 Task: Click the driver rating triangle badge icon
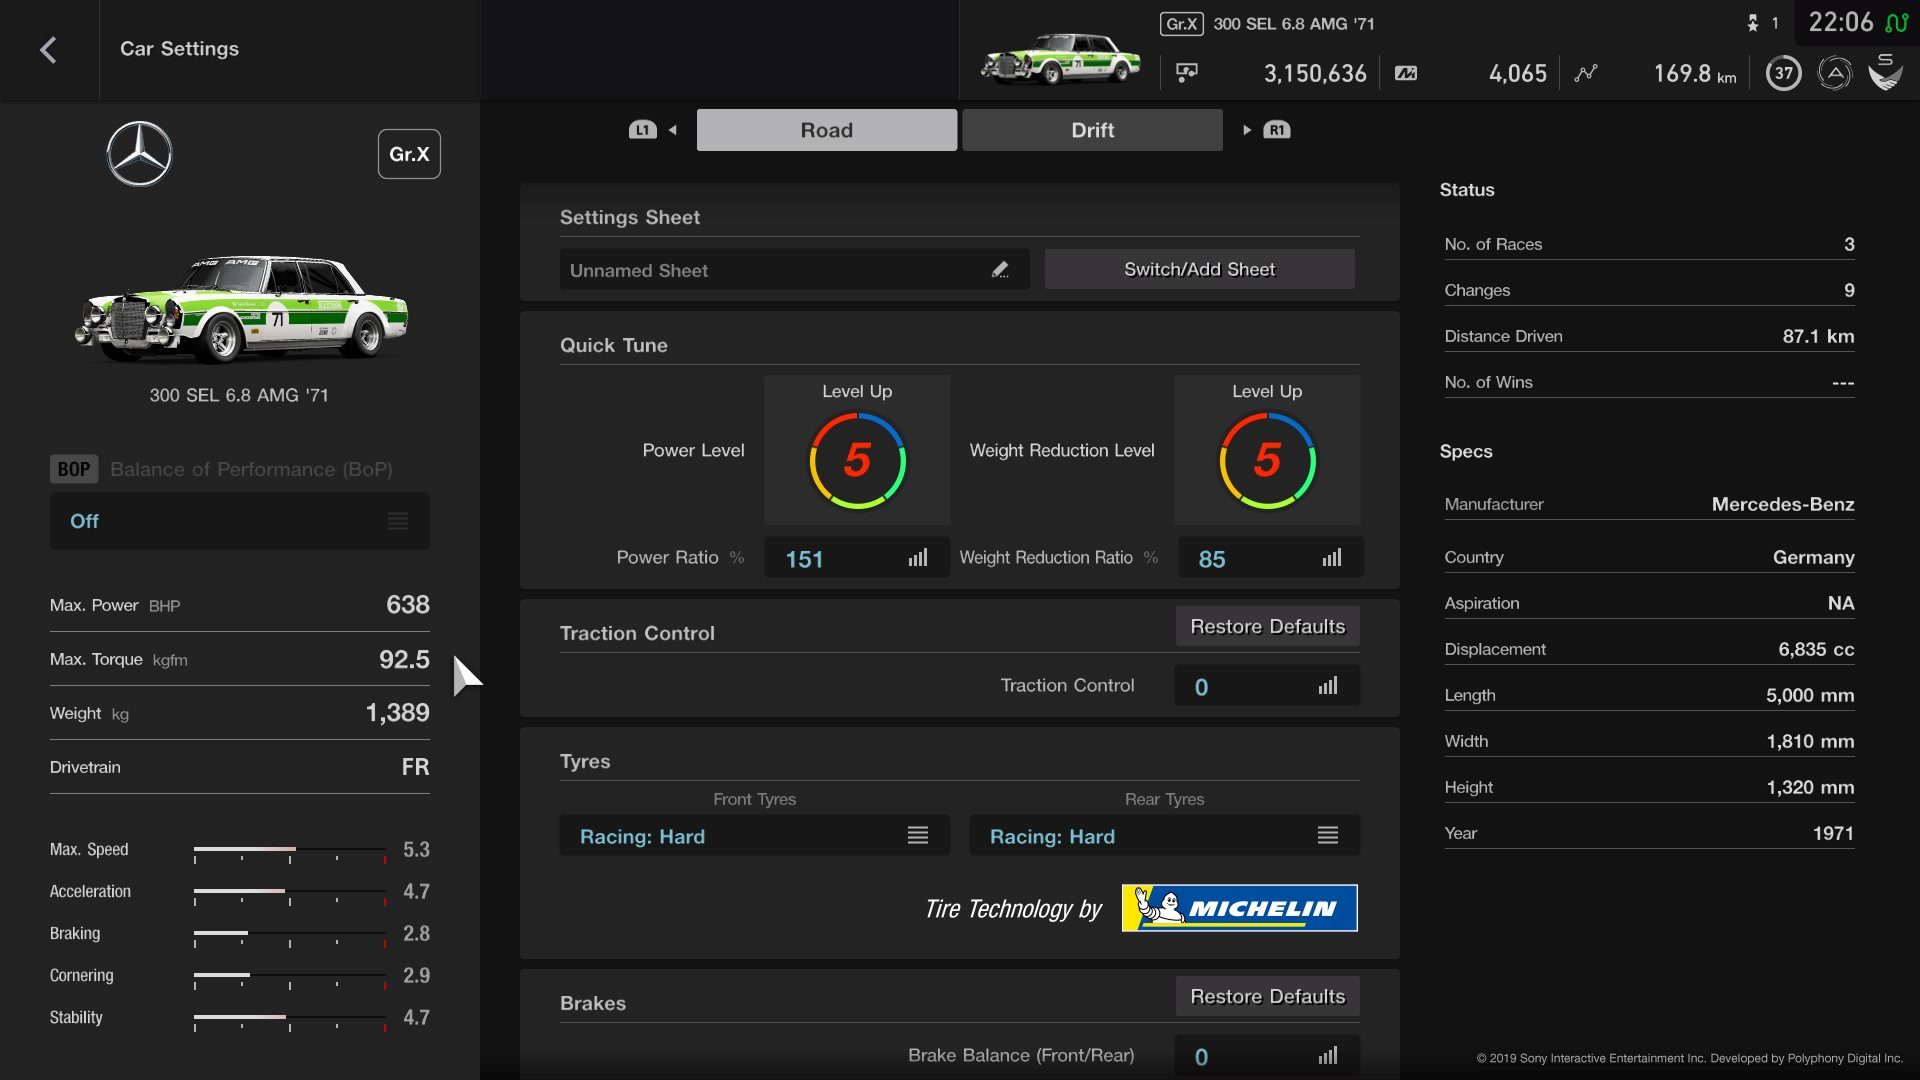(x=1835, y=73)
